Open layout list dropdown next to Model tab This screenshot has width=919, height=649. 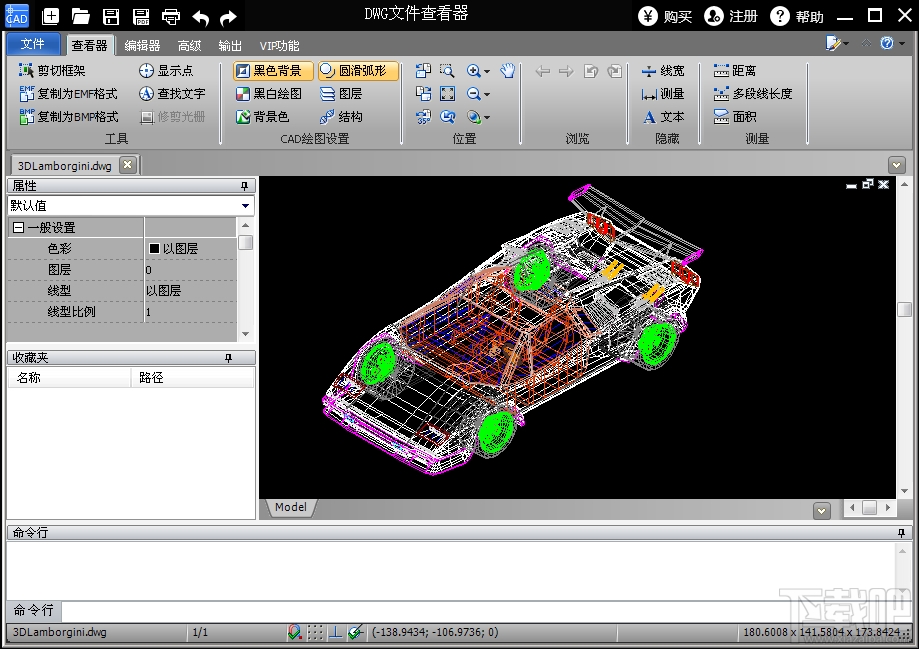click(822, 511)
